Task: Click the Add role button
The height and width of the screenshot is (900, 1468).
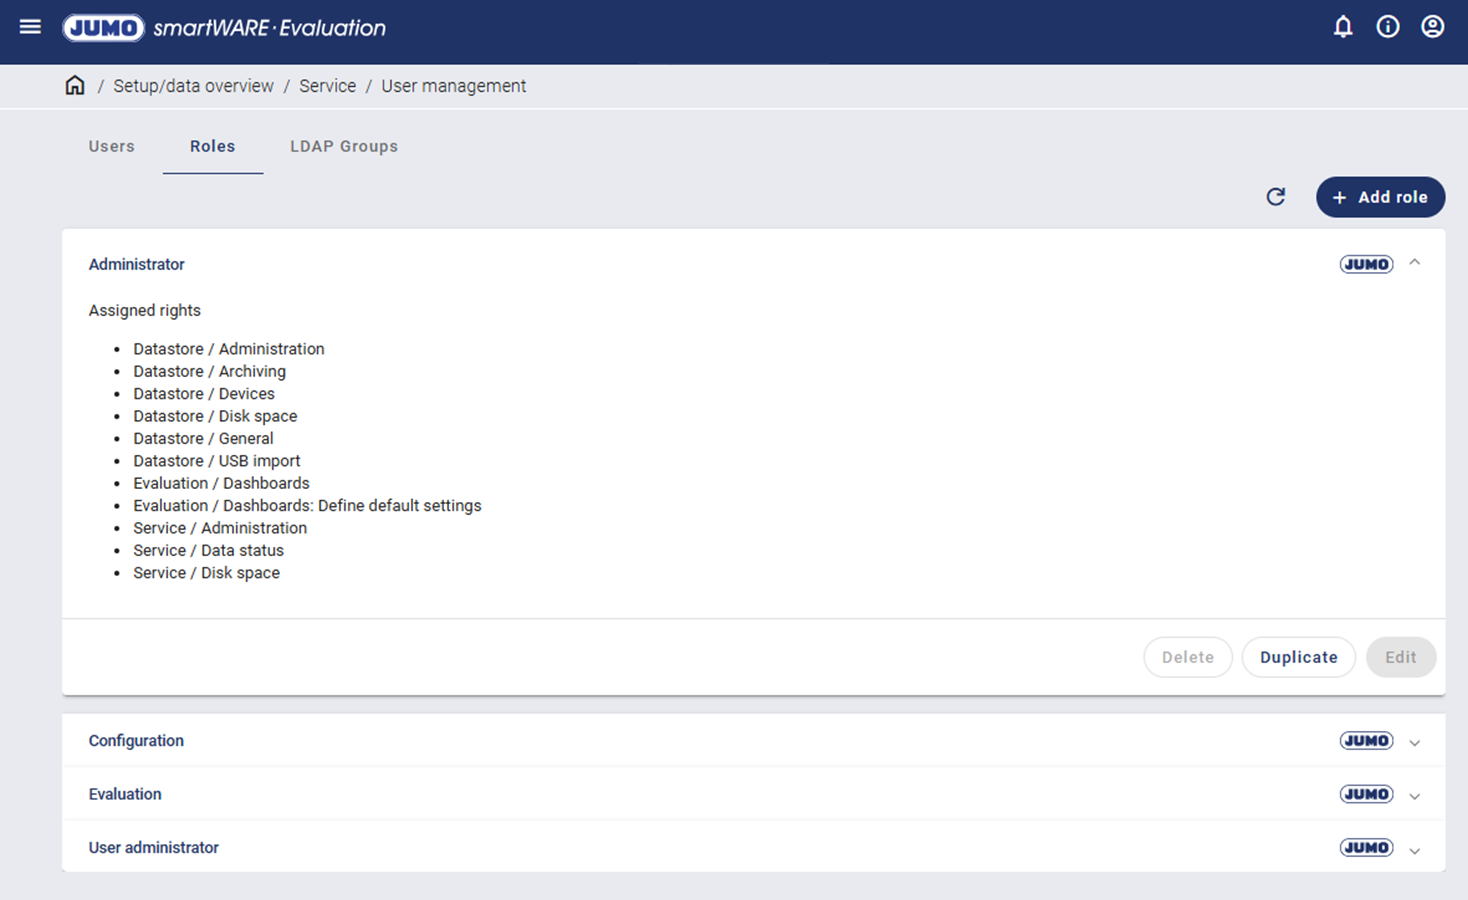Action: 1380,197
